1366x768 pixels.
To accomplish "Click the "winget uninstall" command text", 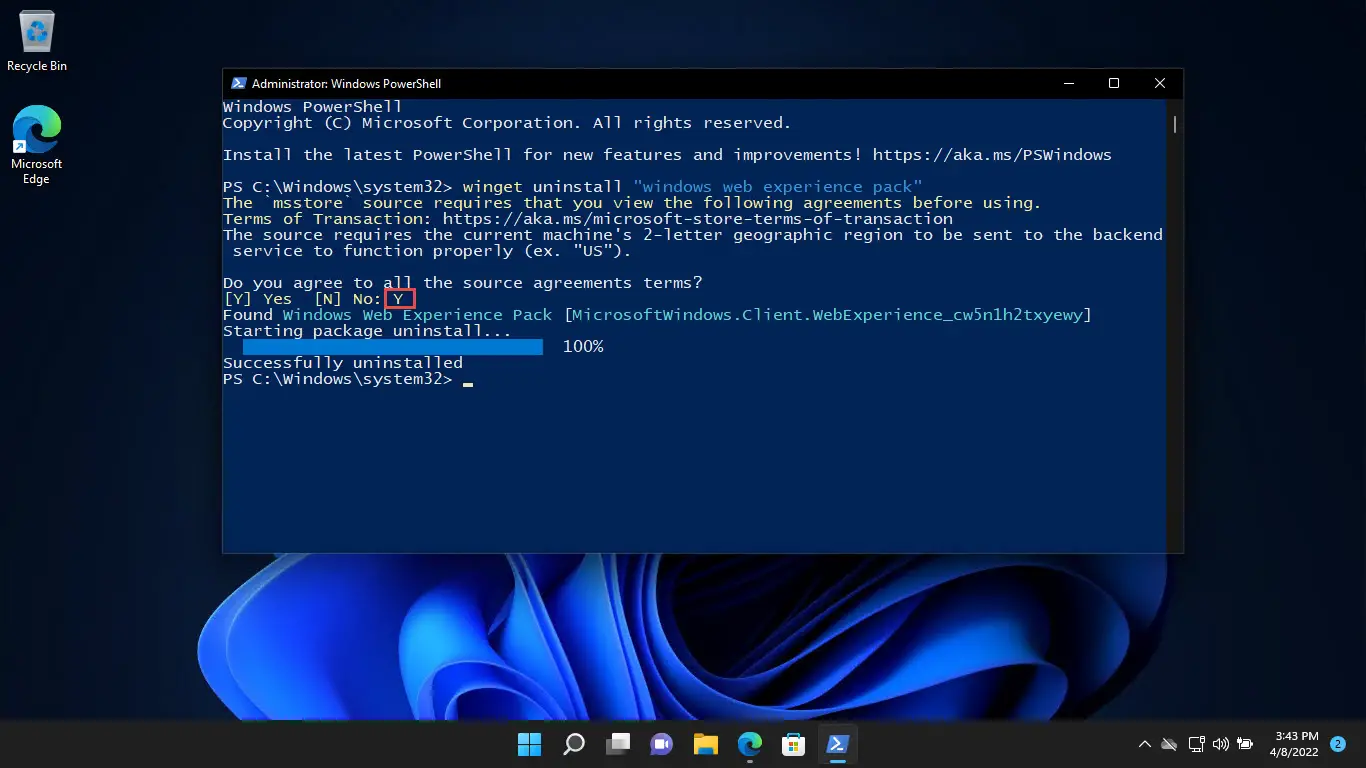I will tap(542, 187).
